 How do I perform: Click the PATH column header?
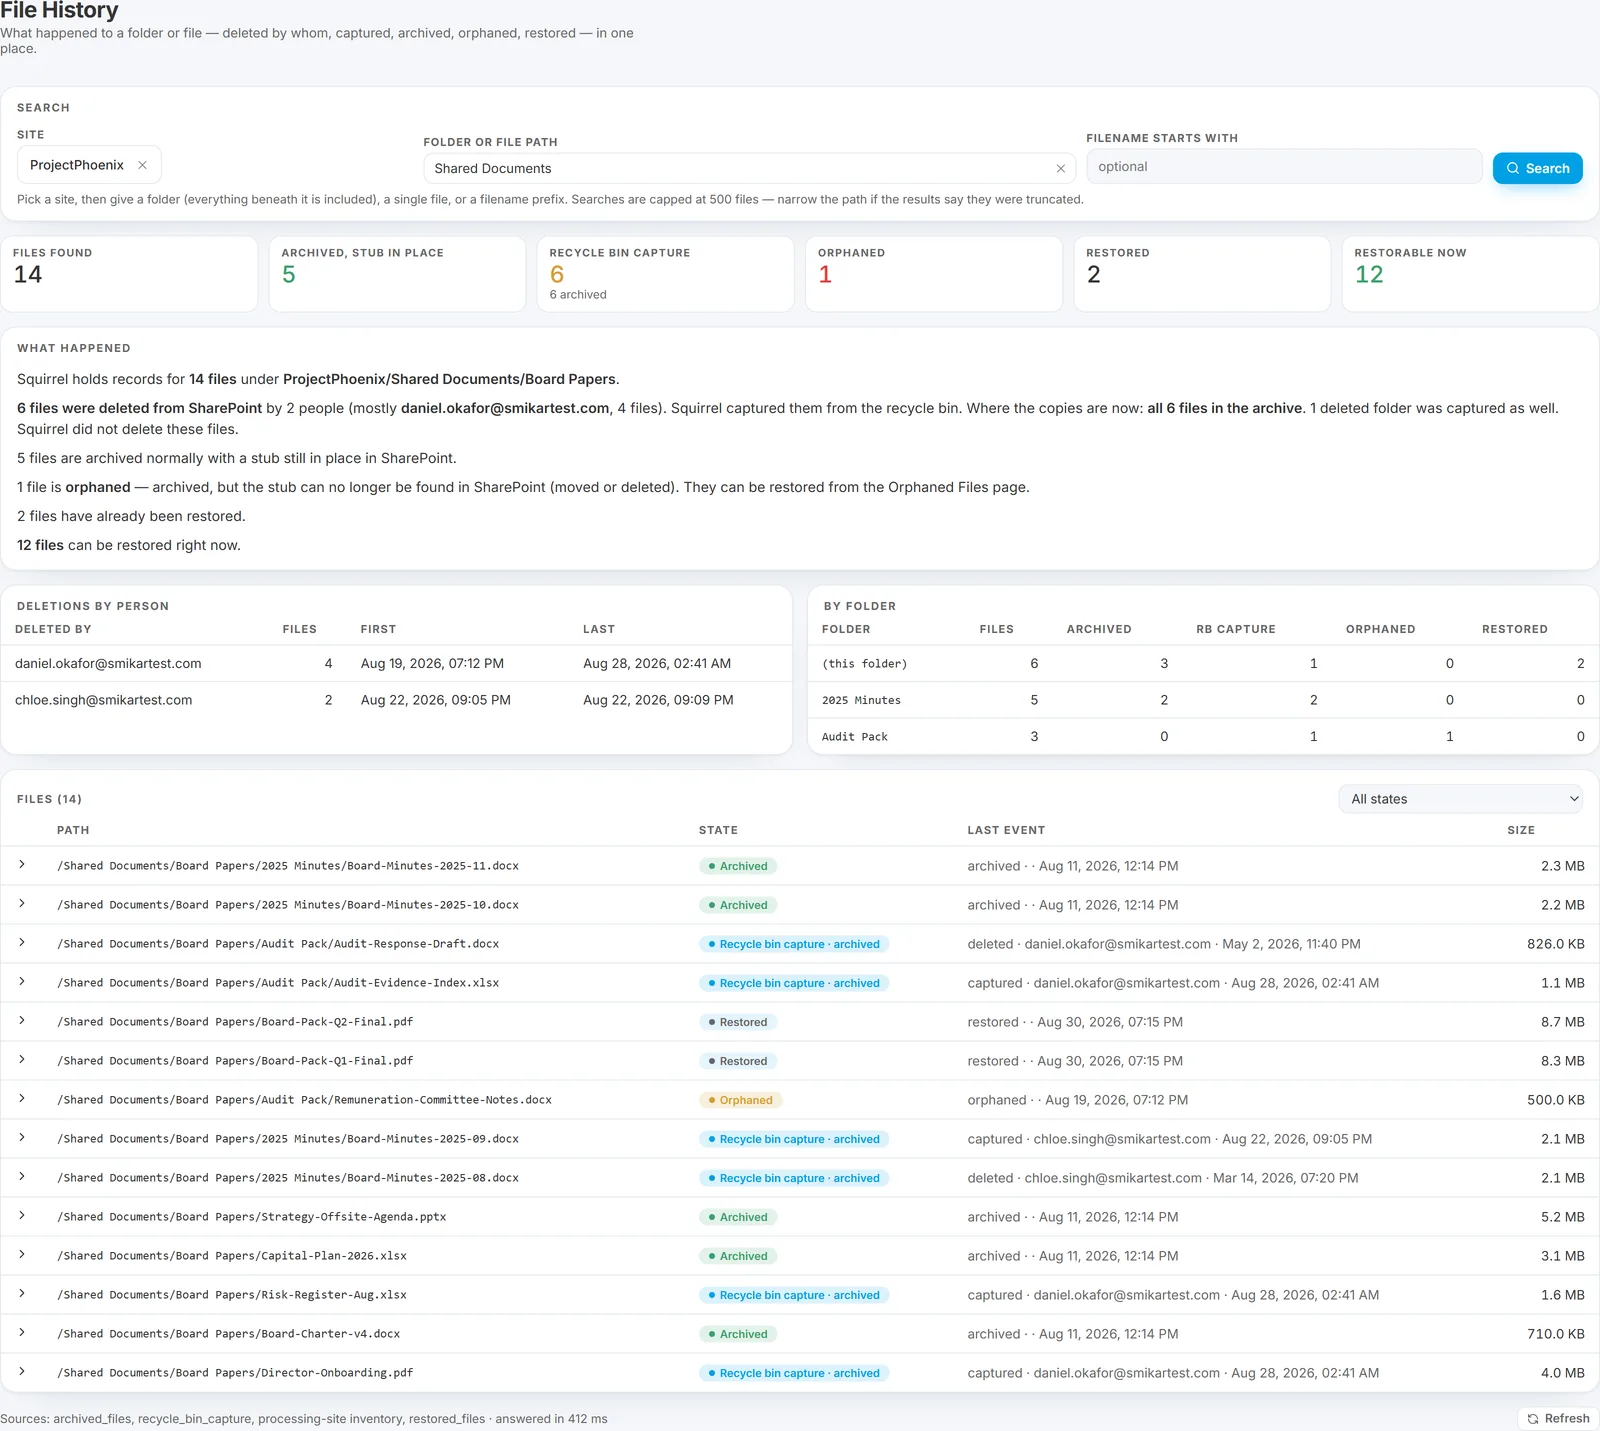(x=73, y=830)
